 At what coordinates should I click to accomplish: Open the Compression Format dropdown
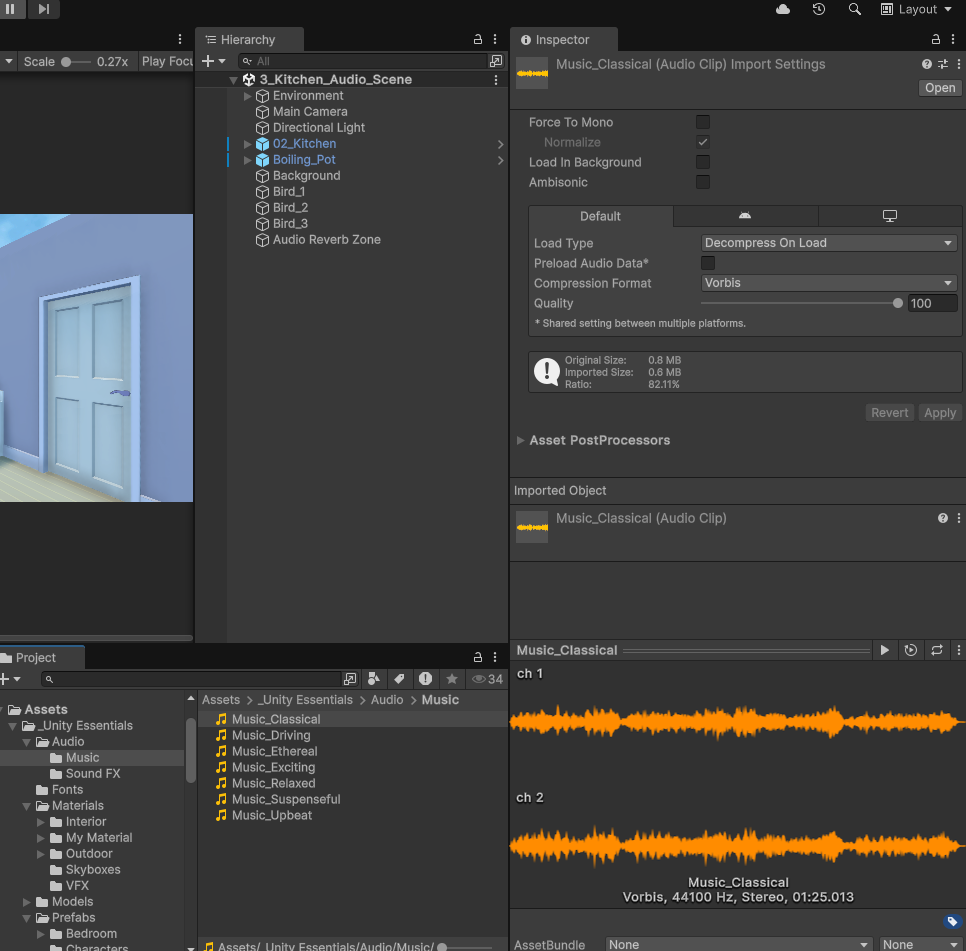click(829, 283)
